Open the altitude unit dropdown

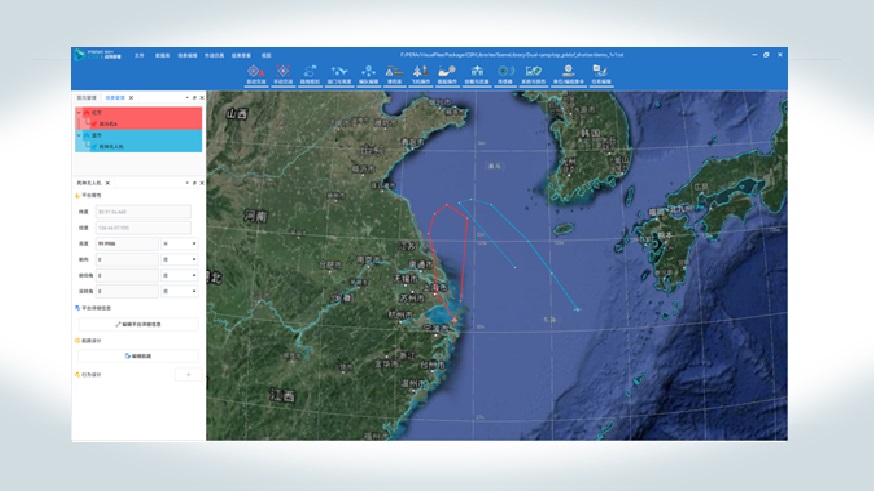(x=179, y=243)
